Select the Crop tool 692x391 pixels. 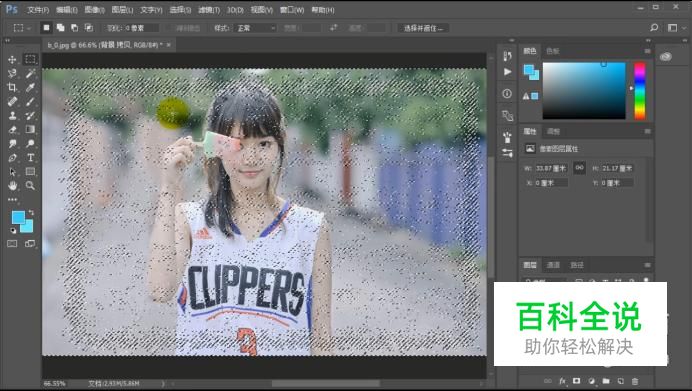12,87
